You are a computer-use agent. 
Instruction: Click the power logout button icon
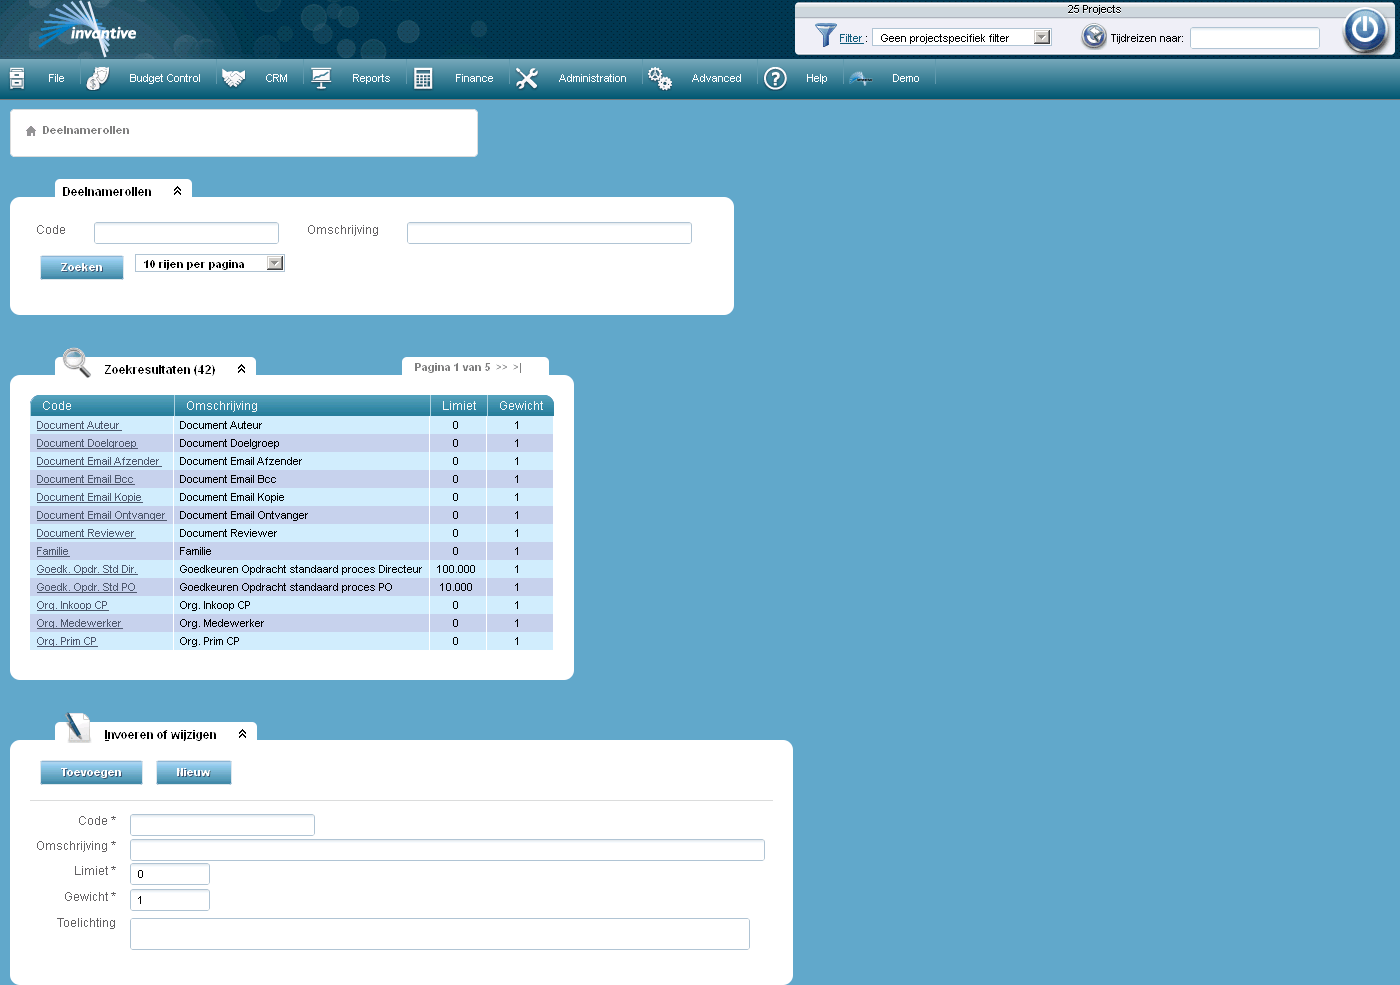(x=1365, y=29)
